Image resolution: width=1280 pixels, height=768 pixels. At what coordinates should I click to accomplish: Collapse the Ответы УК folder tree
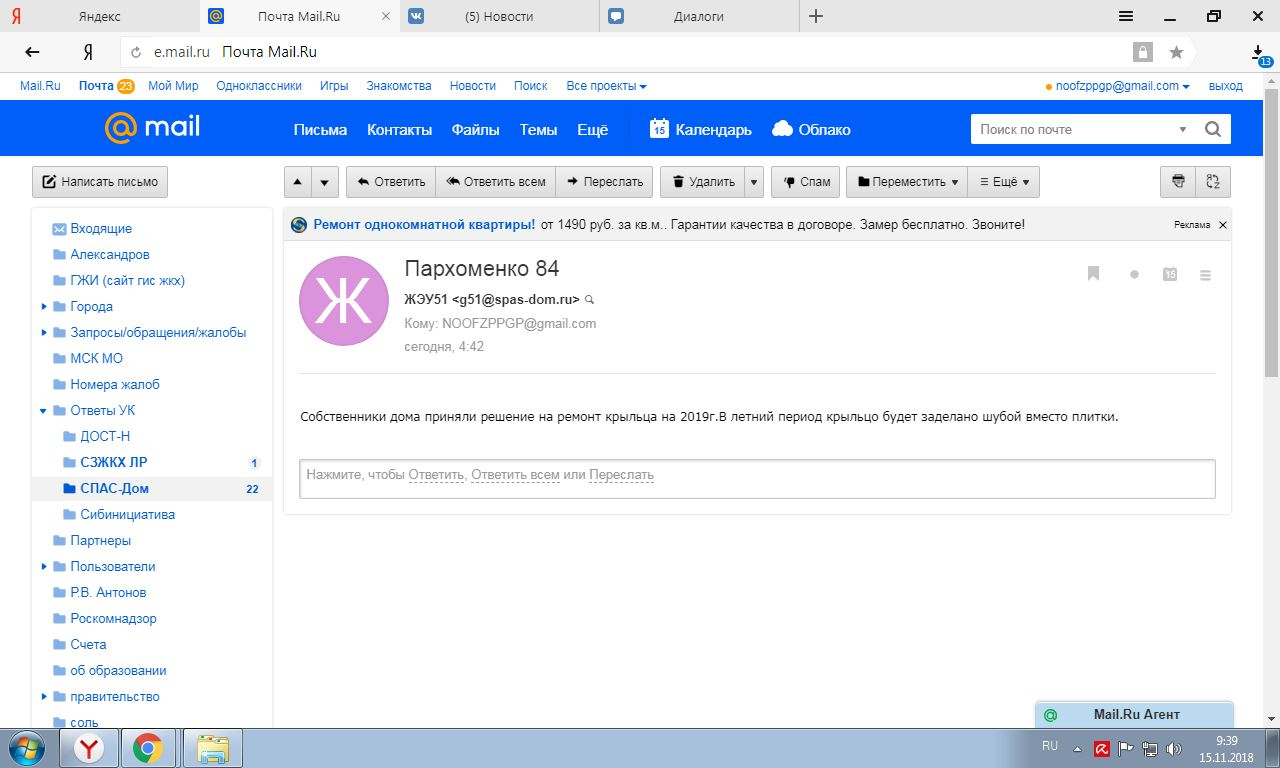44,411
